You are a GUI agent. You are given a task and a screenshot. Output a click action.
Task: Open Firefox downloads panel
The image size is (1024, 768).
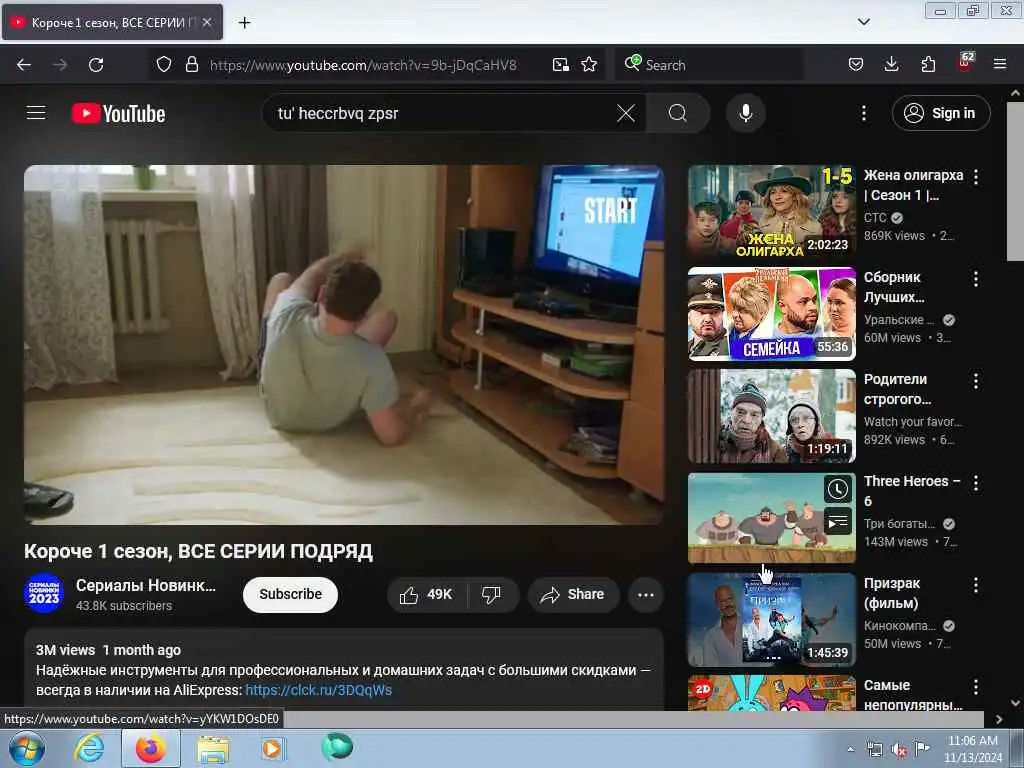(891, 65)
